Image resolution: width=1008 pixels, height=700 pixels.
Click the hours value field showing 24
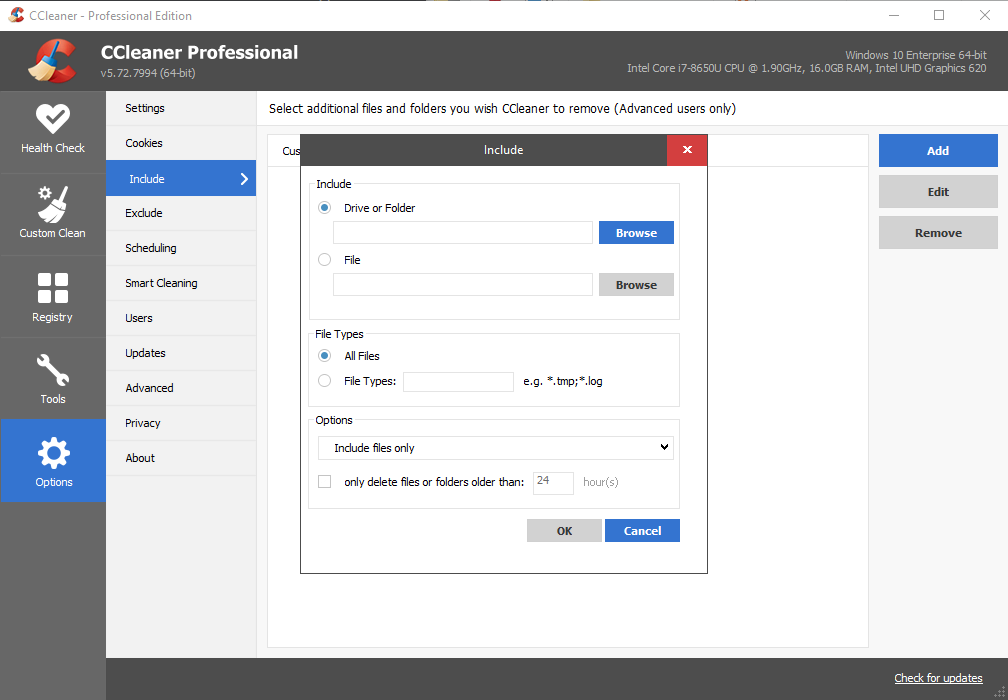554,483
